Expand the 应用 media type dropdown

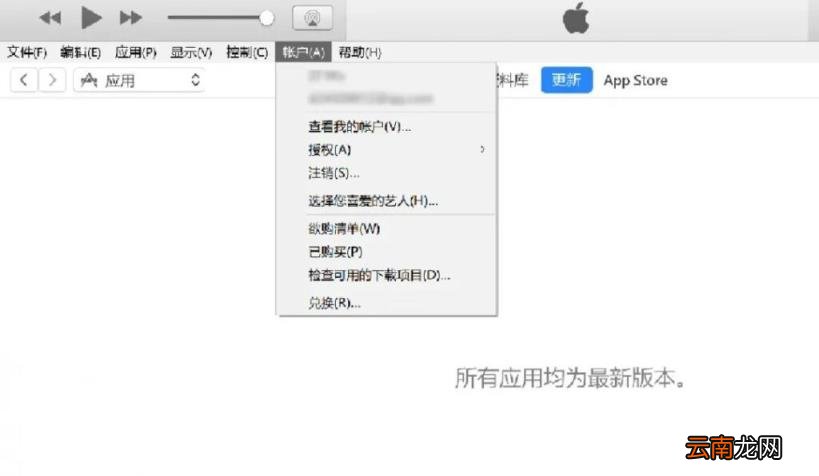point(139,80)
